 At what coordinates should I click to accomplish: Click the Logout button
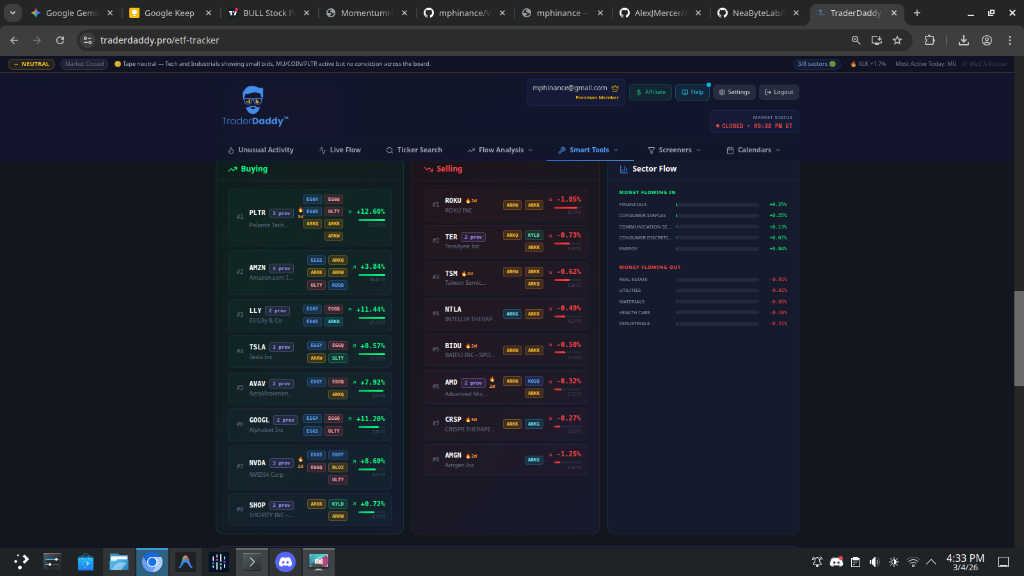pyautogui.click(x=779, y=91)
